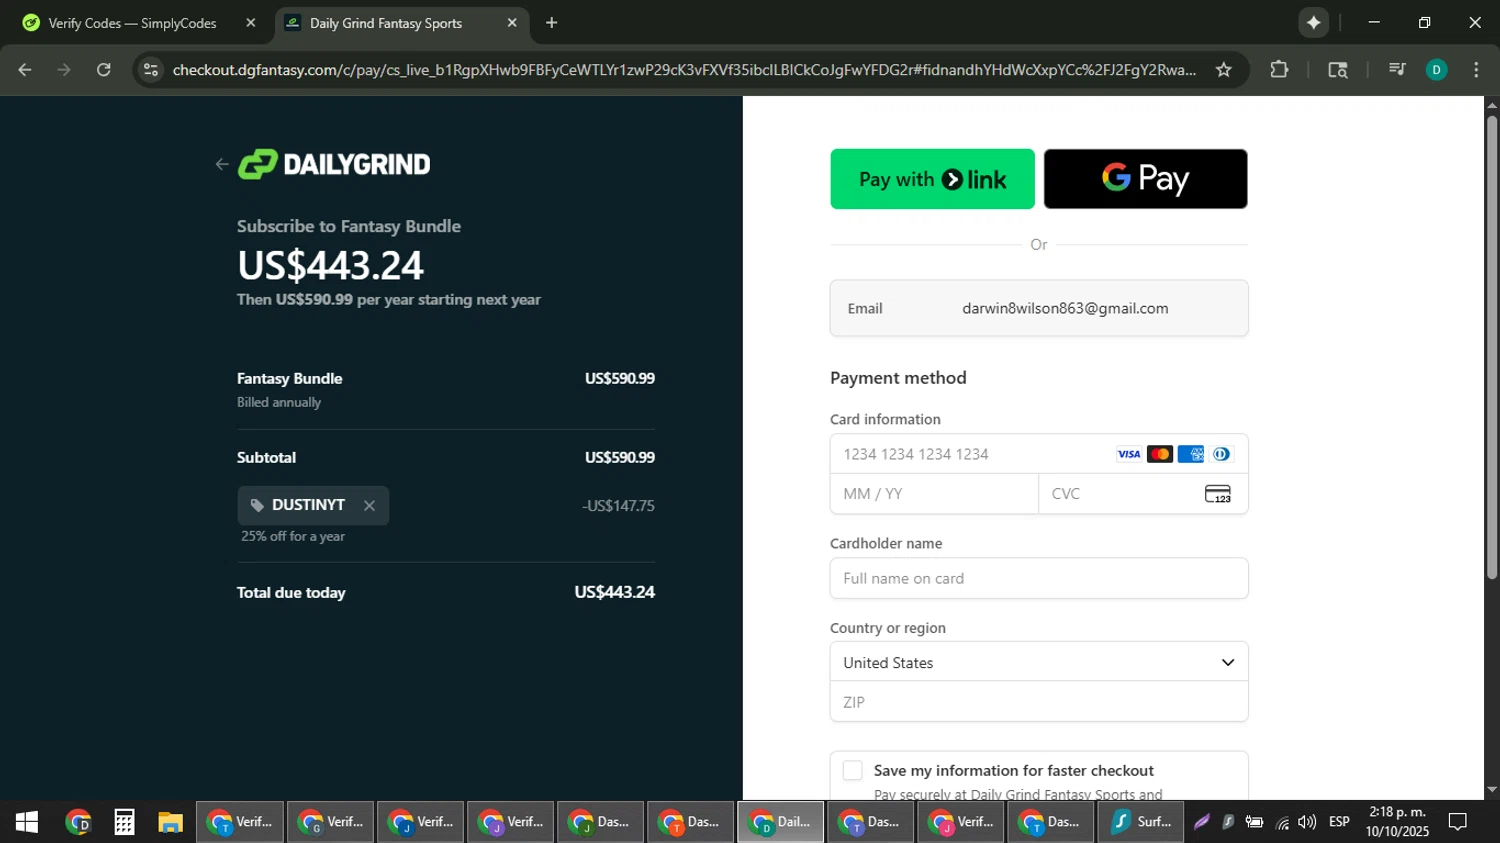Remove the DUSTINYT promo code with the X
The image size is (1500, 843).
click(369, 506)
